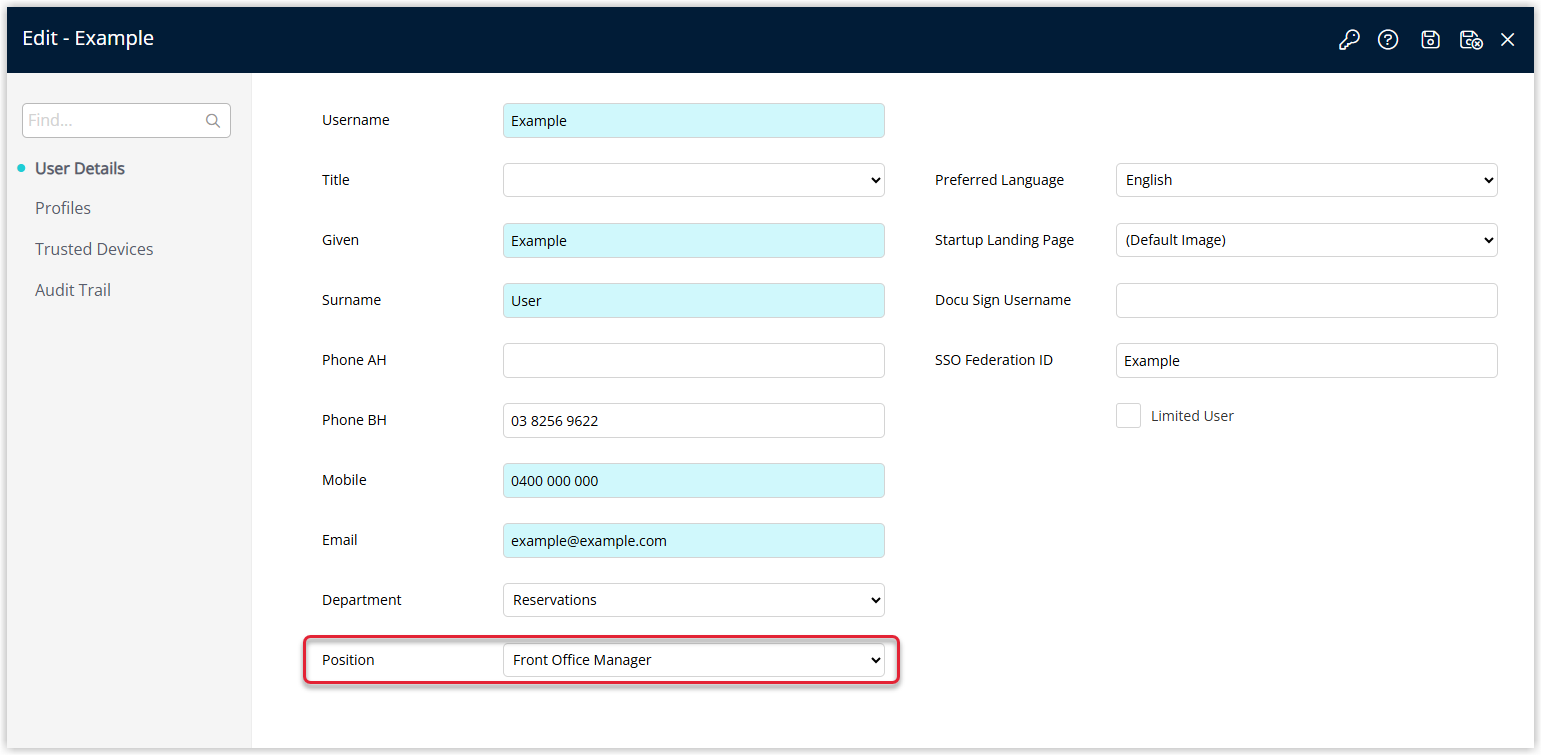Click the Mobile number field
1542x756 pixels.
point(694,480)
